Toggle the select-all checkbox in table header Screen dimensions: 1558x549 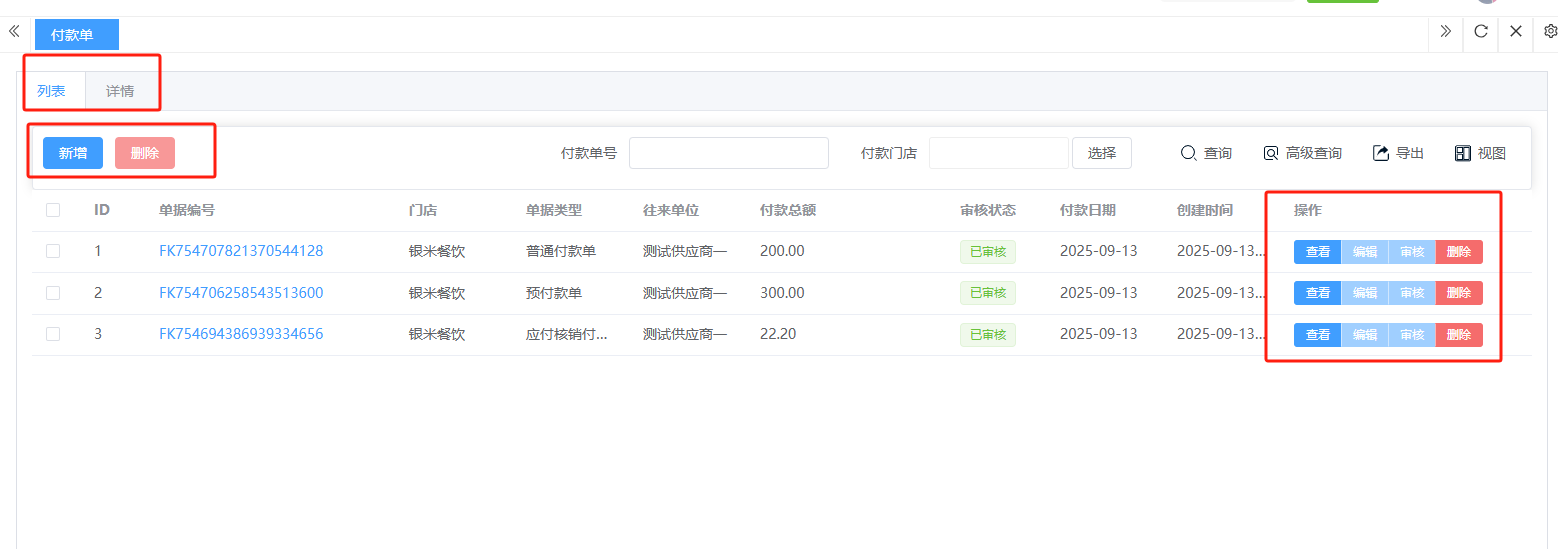(53, 210)
